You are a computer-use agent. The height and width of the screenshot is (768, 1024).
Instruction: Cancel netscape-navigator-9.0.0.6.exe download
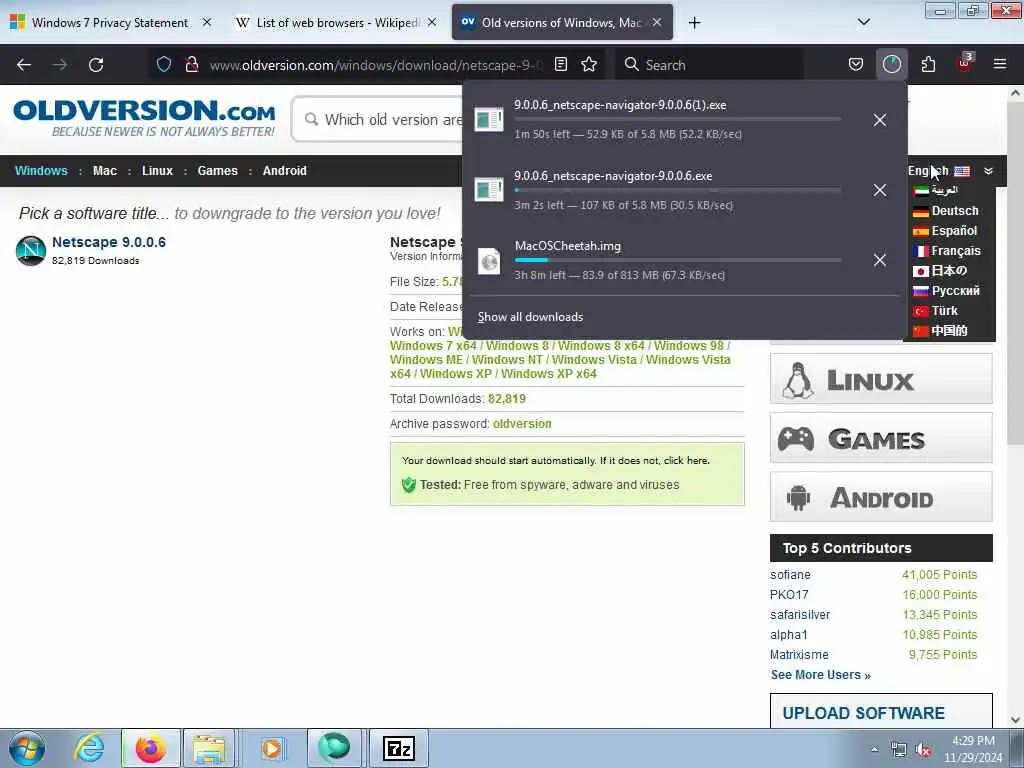tap(880, 190)
